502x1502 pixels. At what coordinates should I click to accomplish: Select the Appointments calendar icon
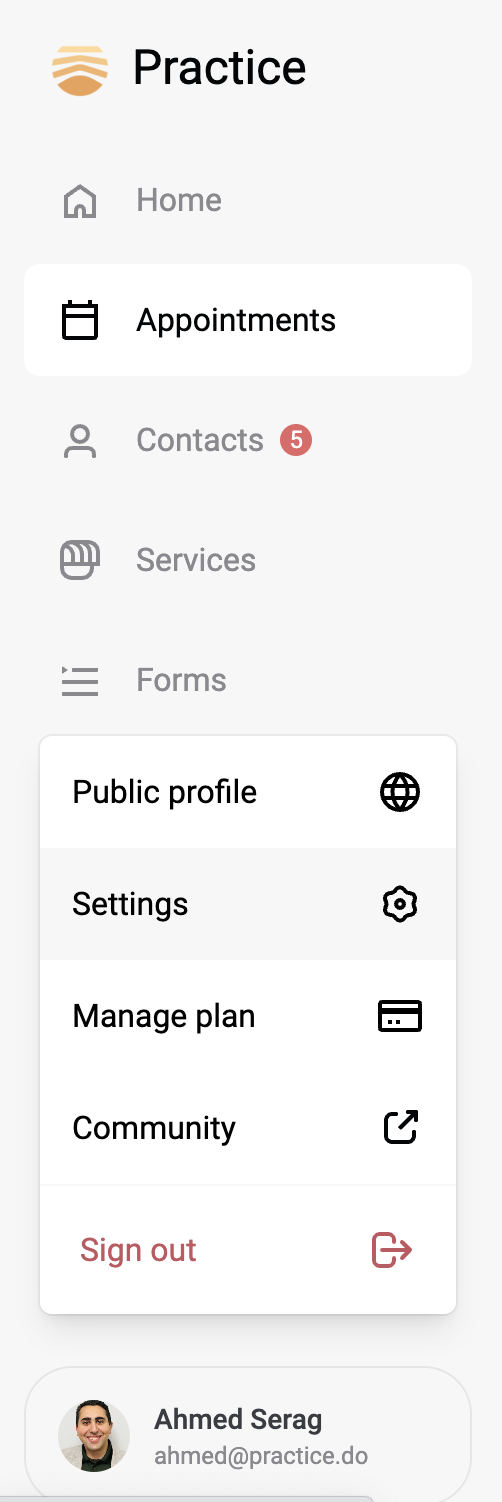pos(80,321)
